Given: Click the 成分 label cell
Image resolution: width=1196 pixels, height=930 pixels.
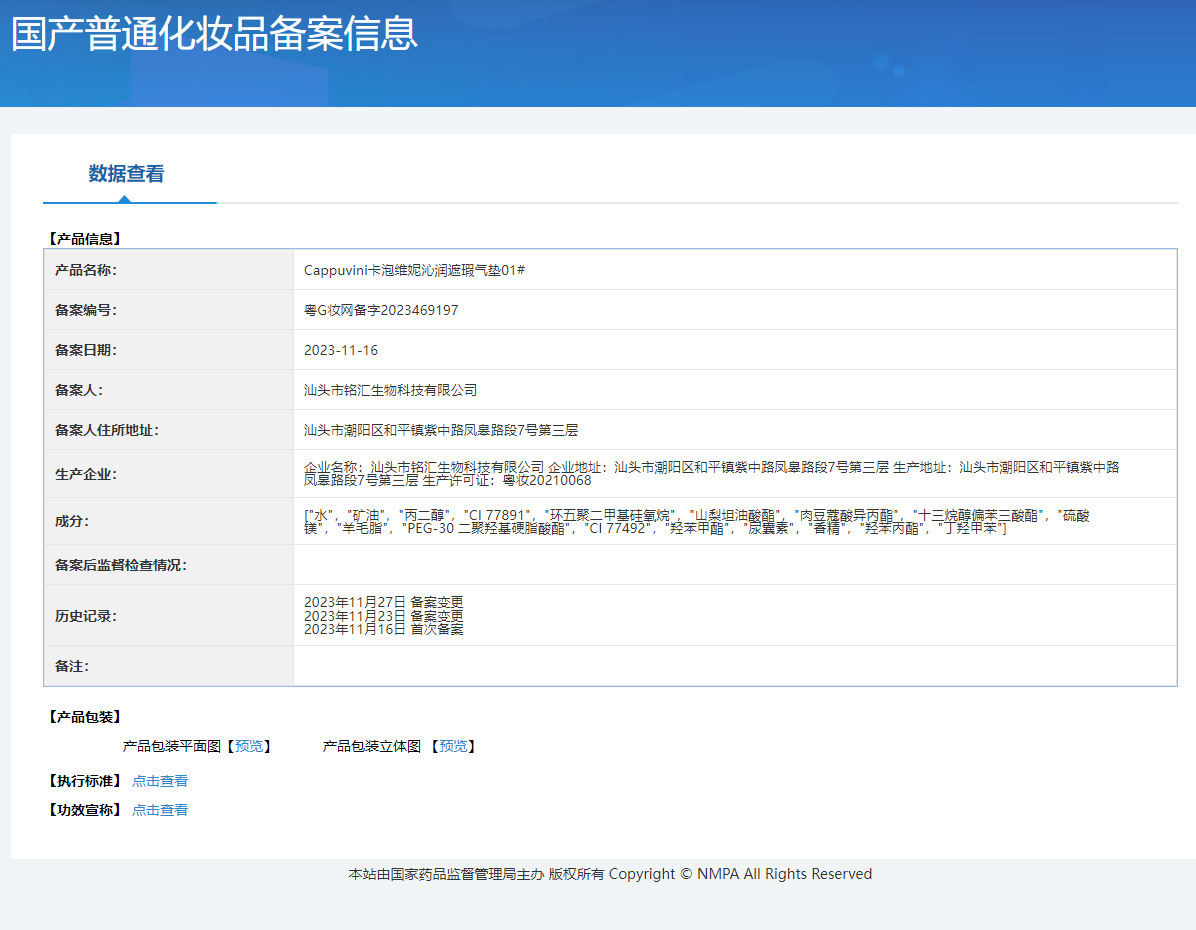Looking at the screenshot, I should tap(169, 521).
